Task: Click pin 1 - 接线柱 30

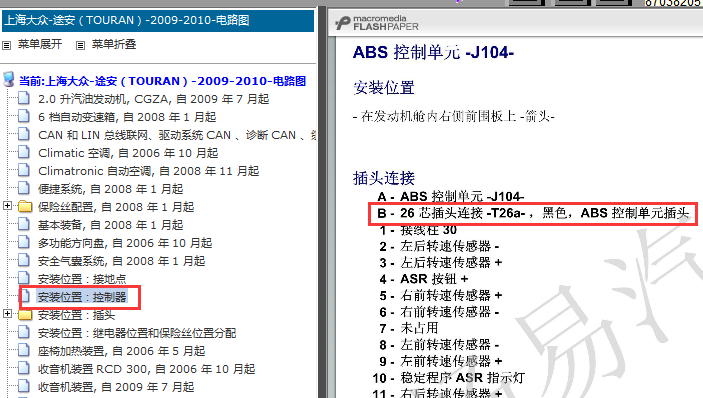Action: coord(418,230)
